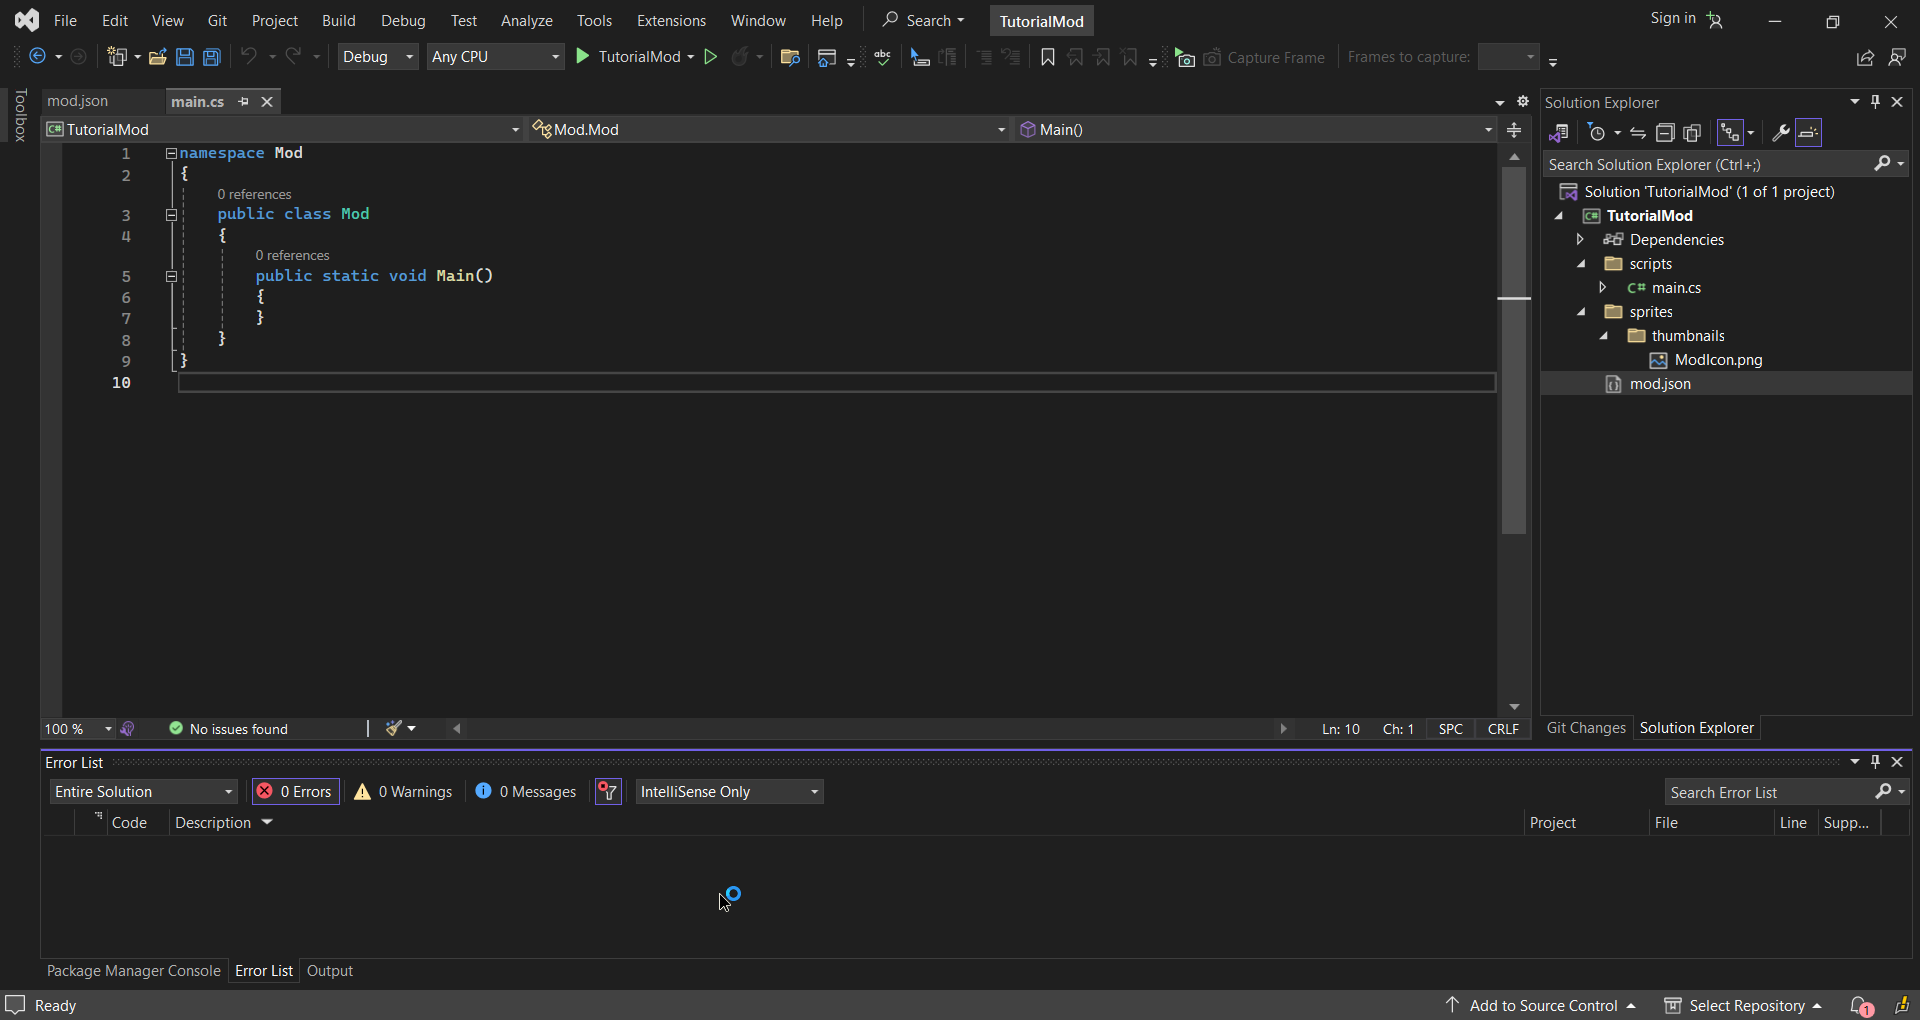The height and width of the screenshot is (1020, 1920).
Task: Click the Solution Explorer wrench properties icon
Action: pos(1780,133)
